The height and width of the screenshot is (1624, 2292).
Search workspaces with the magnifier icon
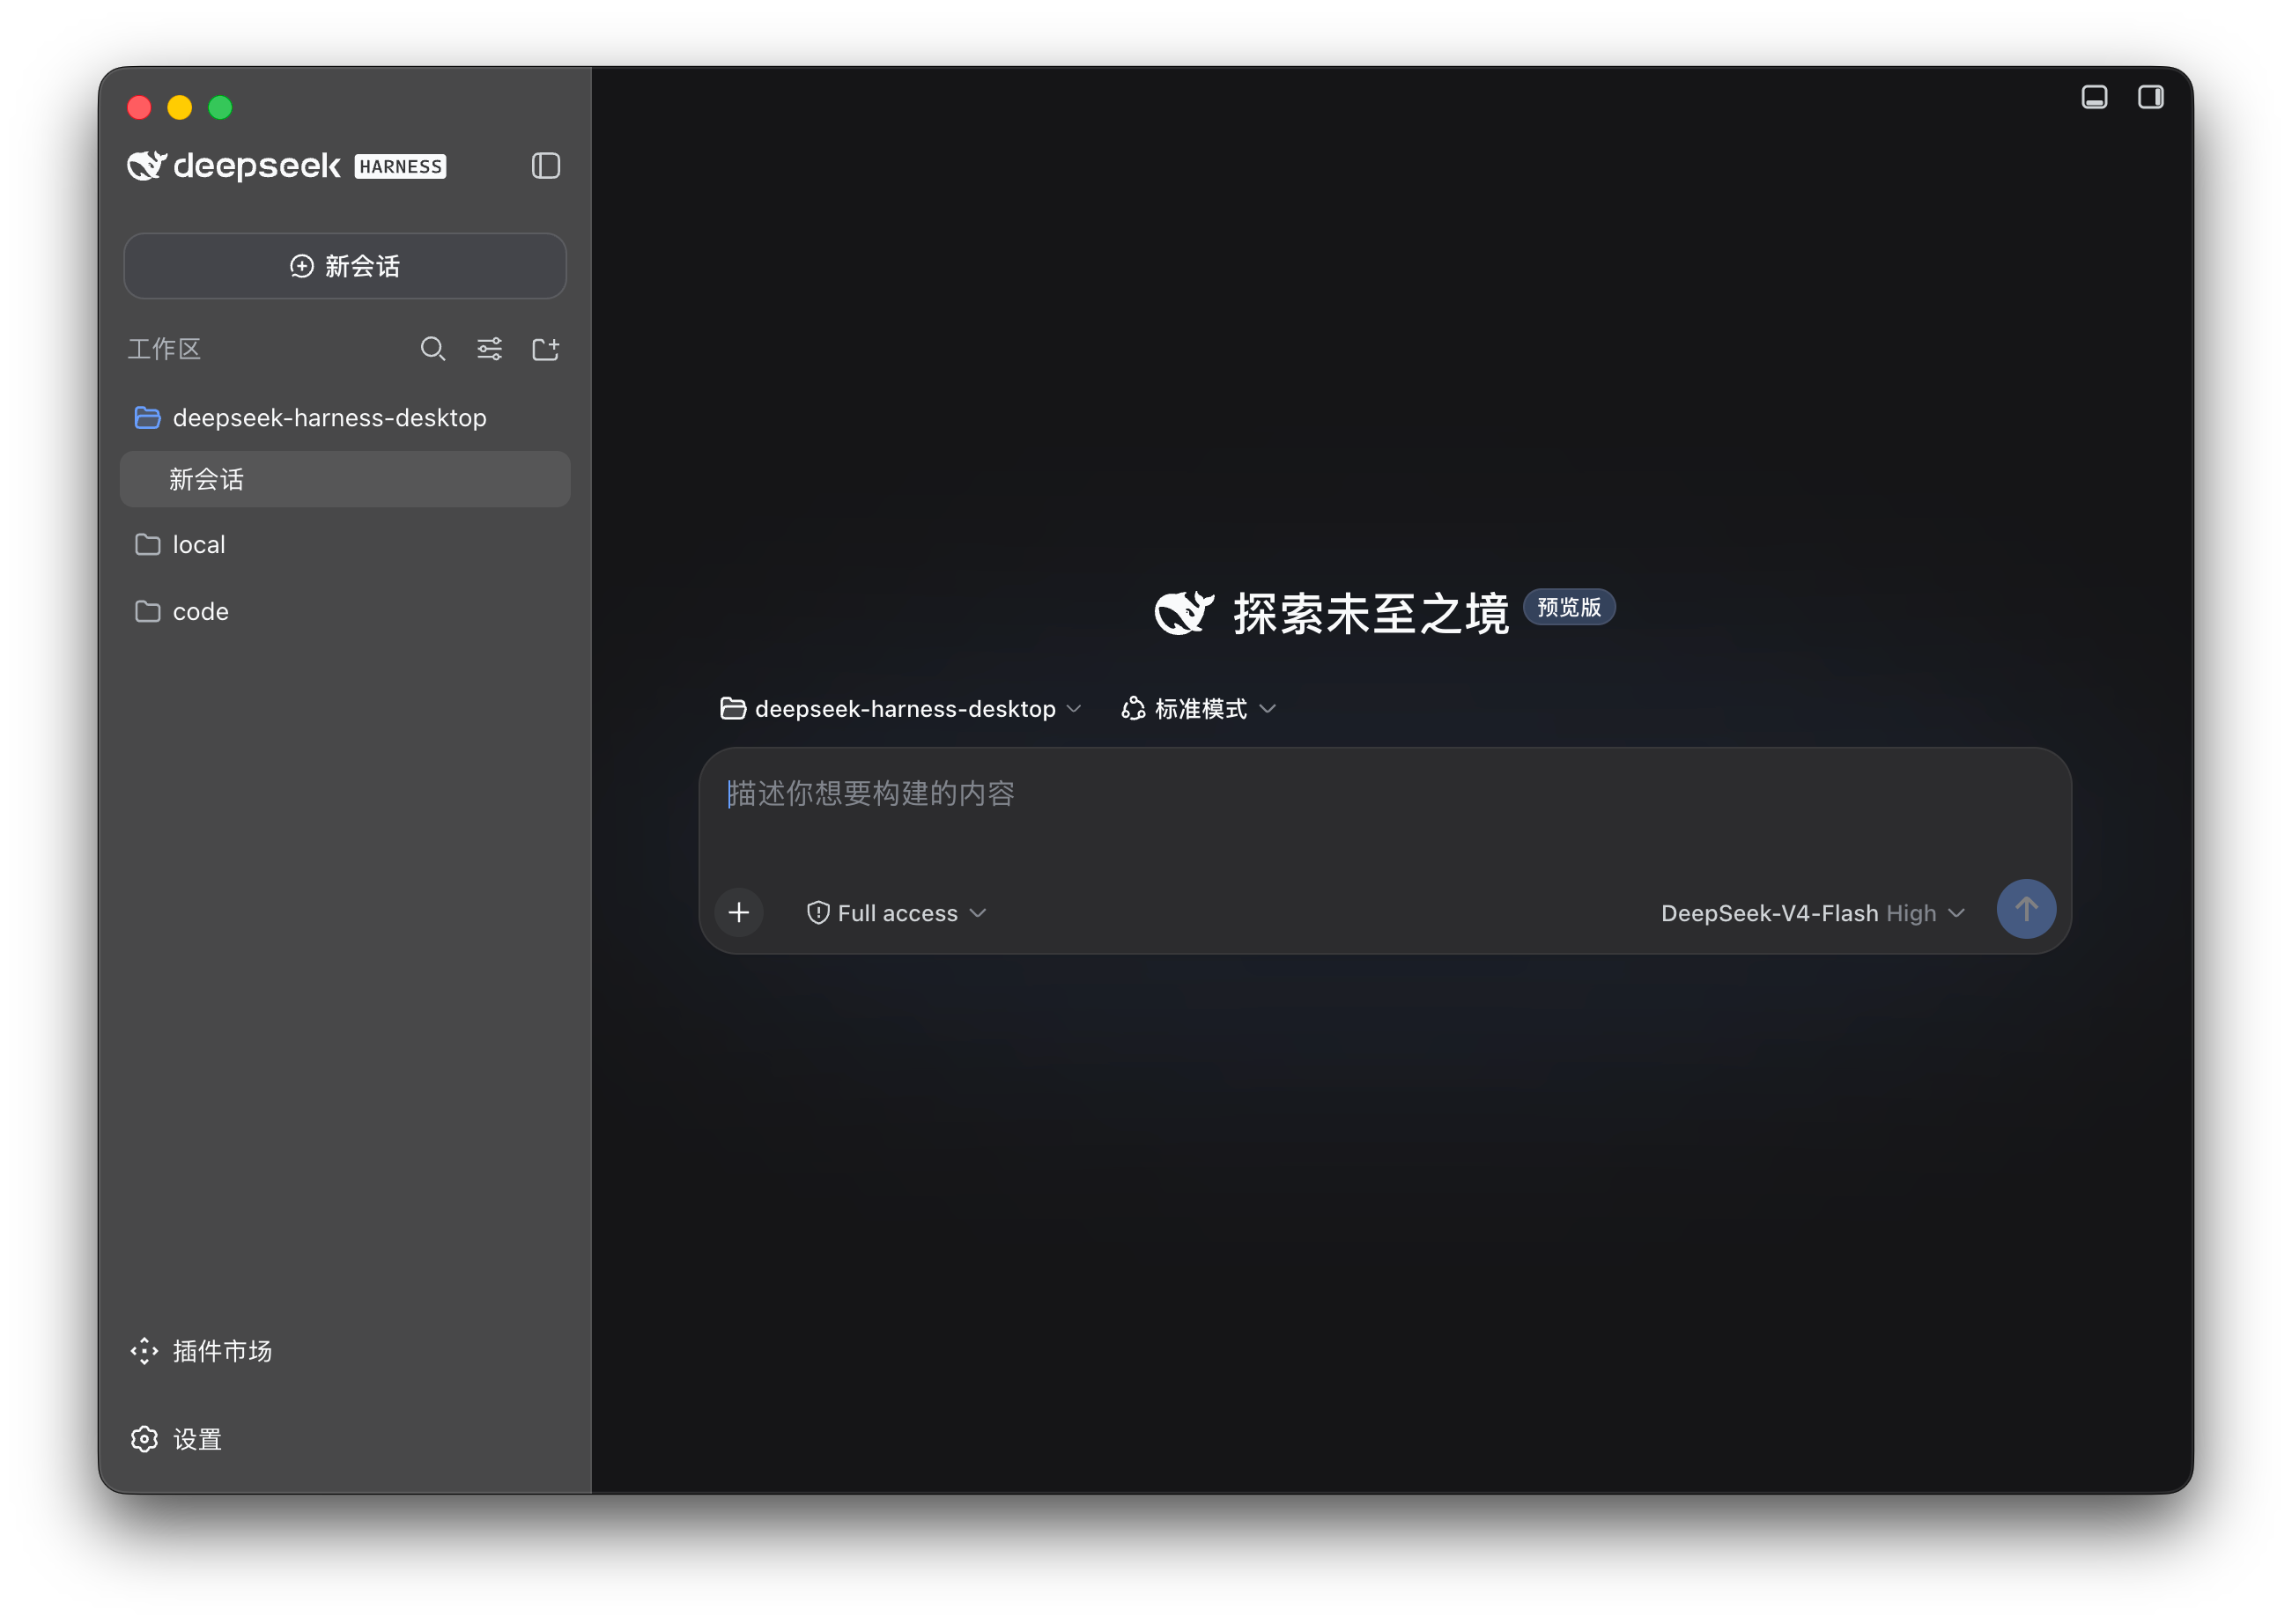coord(433,349)
